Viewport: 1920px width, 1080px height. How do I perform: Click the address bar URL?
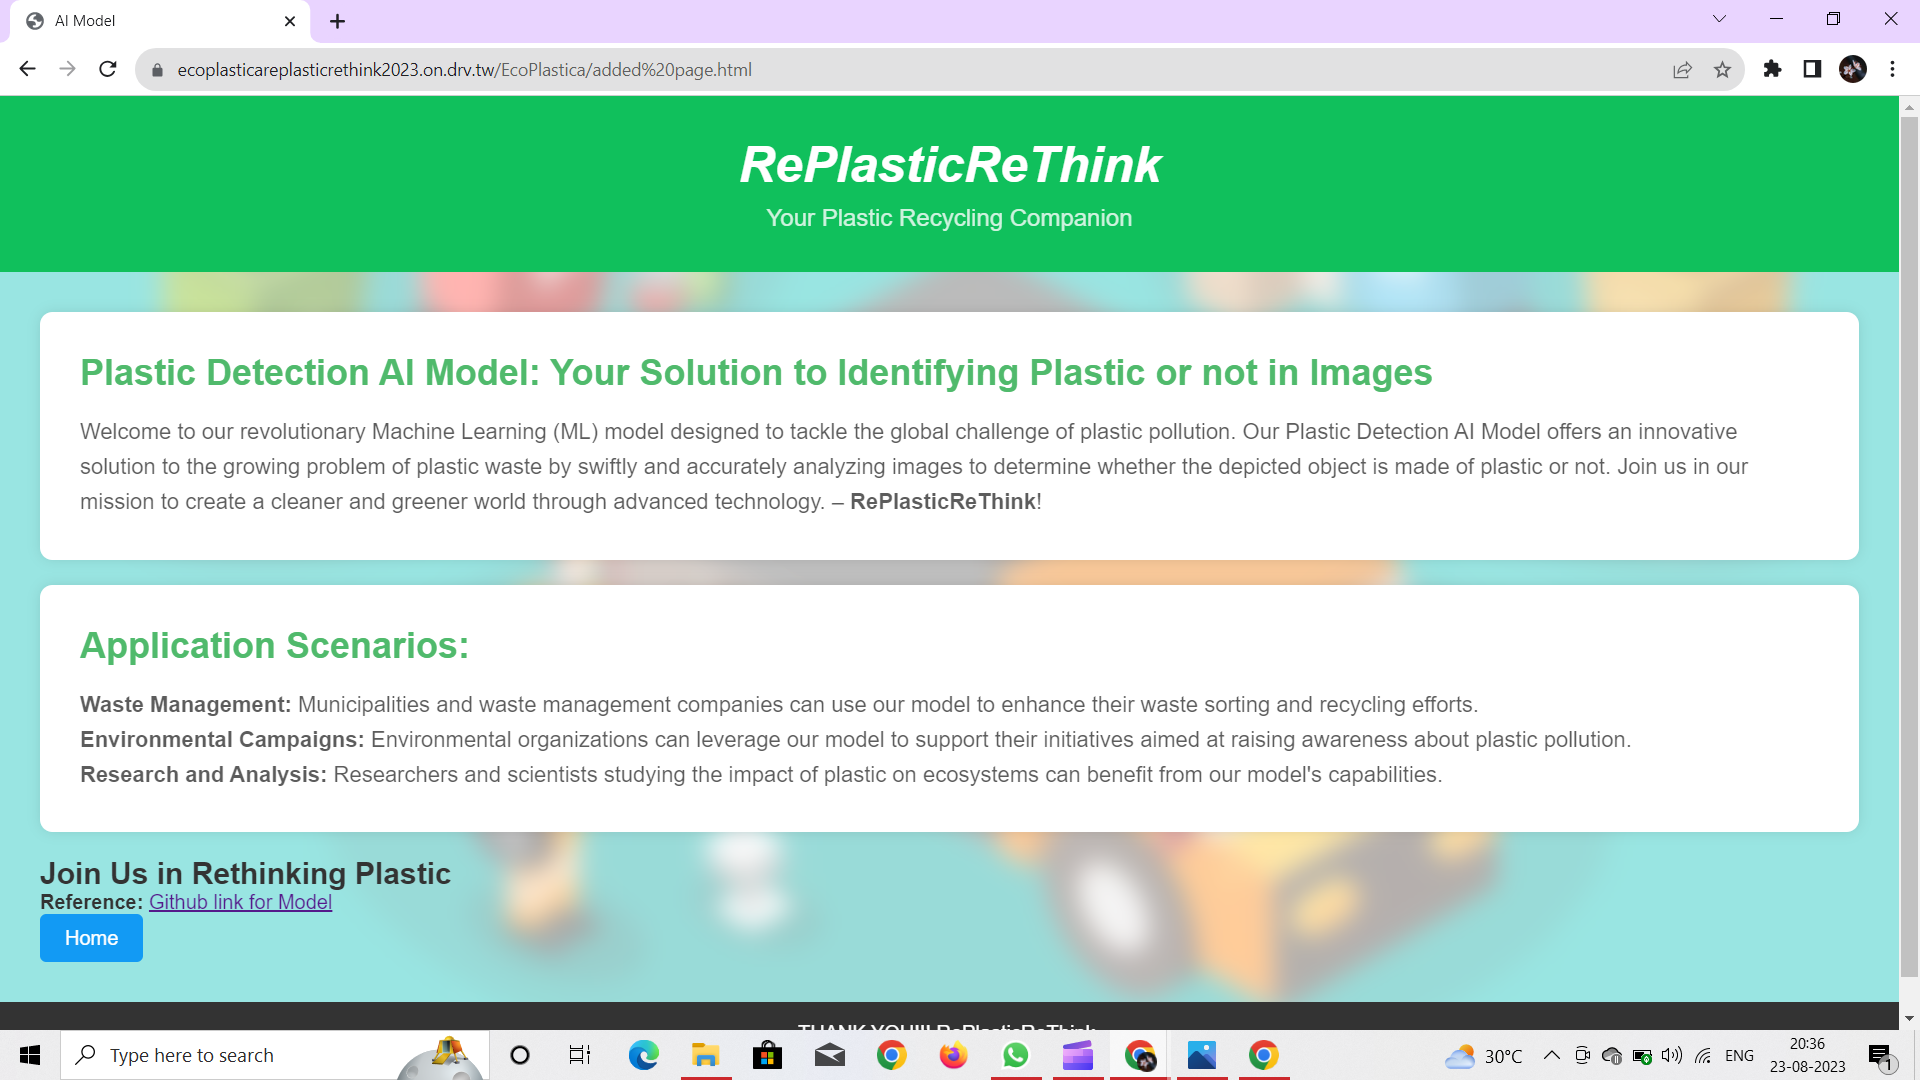coord(464,70)
